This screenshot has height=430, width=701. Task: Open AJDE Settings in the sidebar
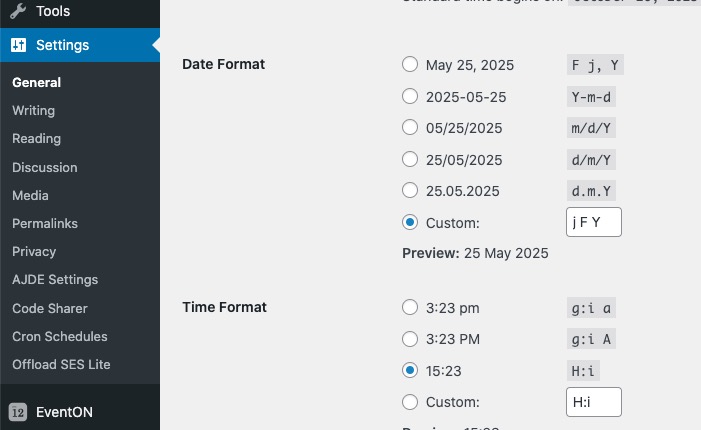[x=55, y=280]
